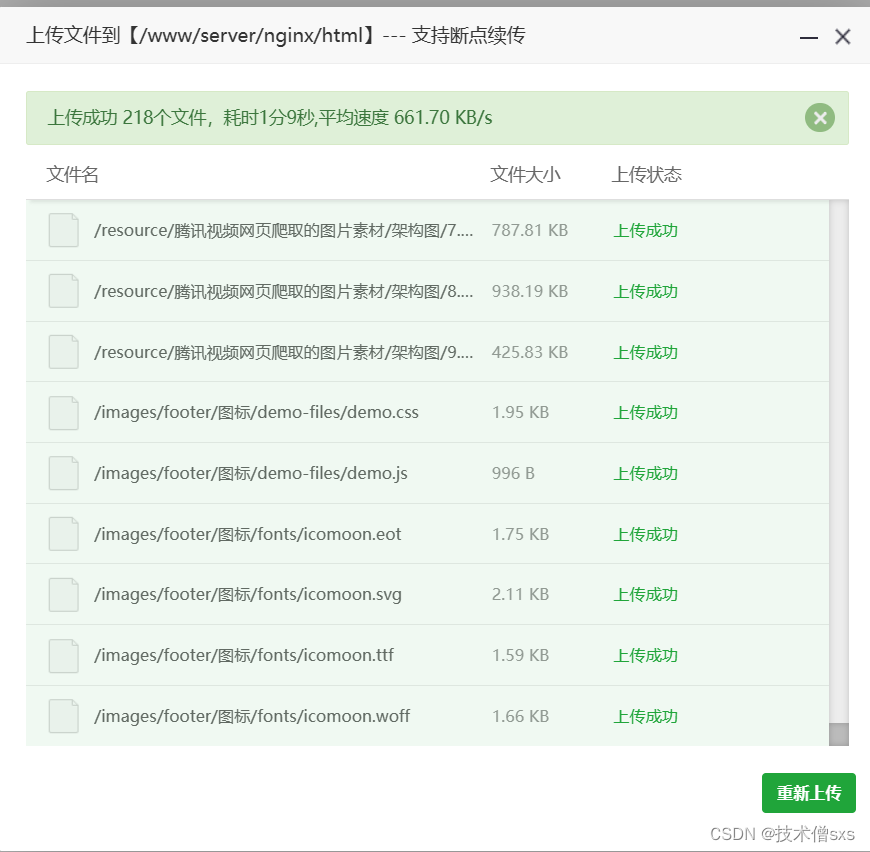Click the file icon for icomoon.ttf

(x=63, y=656)
